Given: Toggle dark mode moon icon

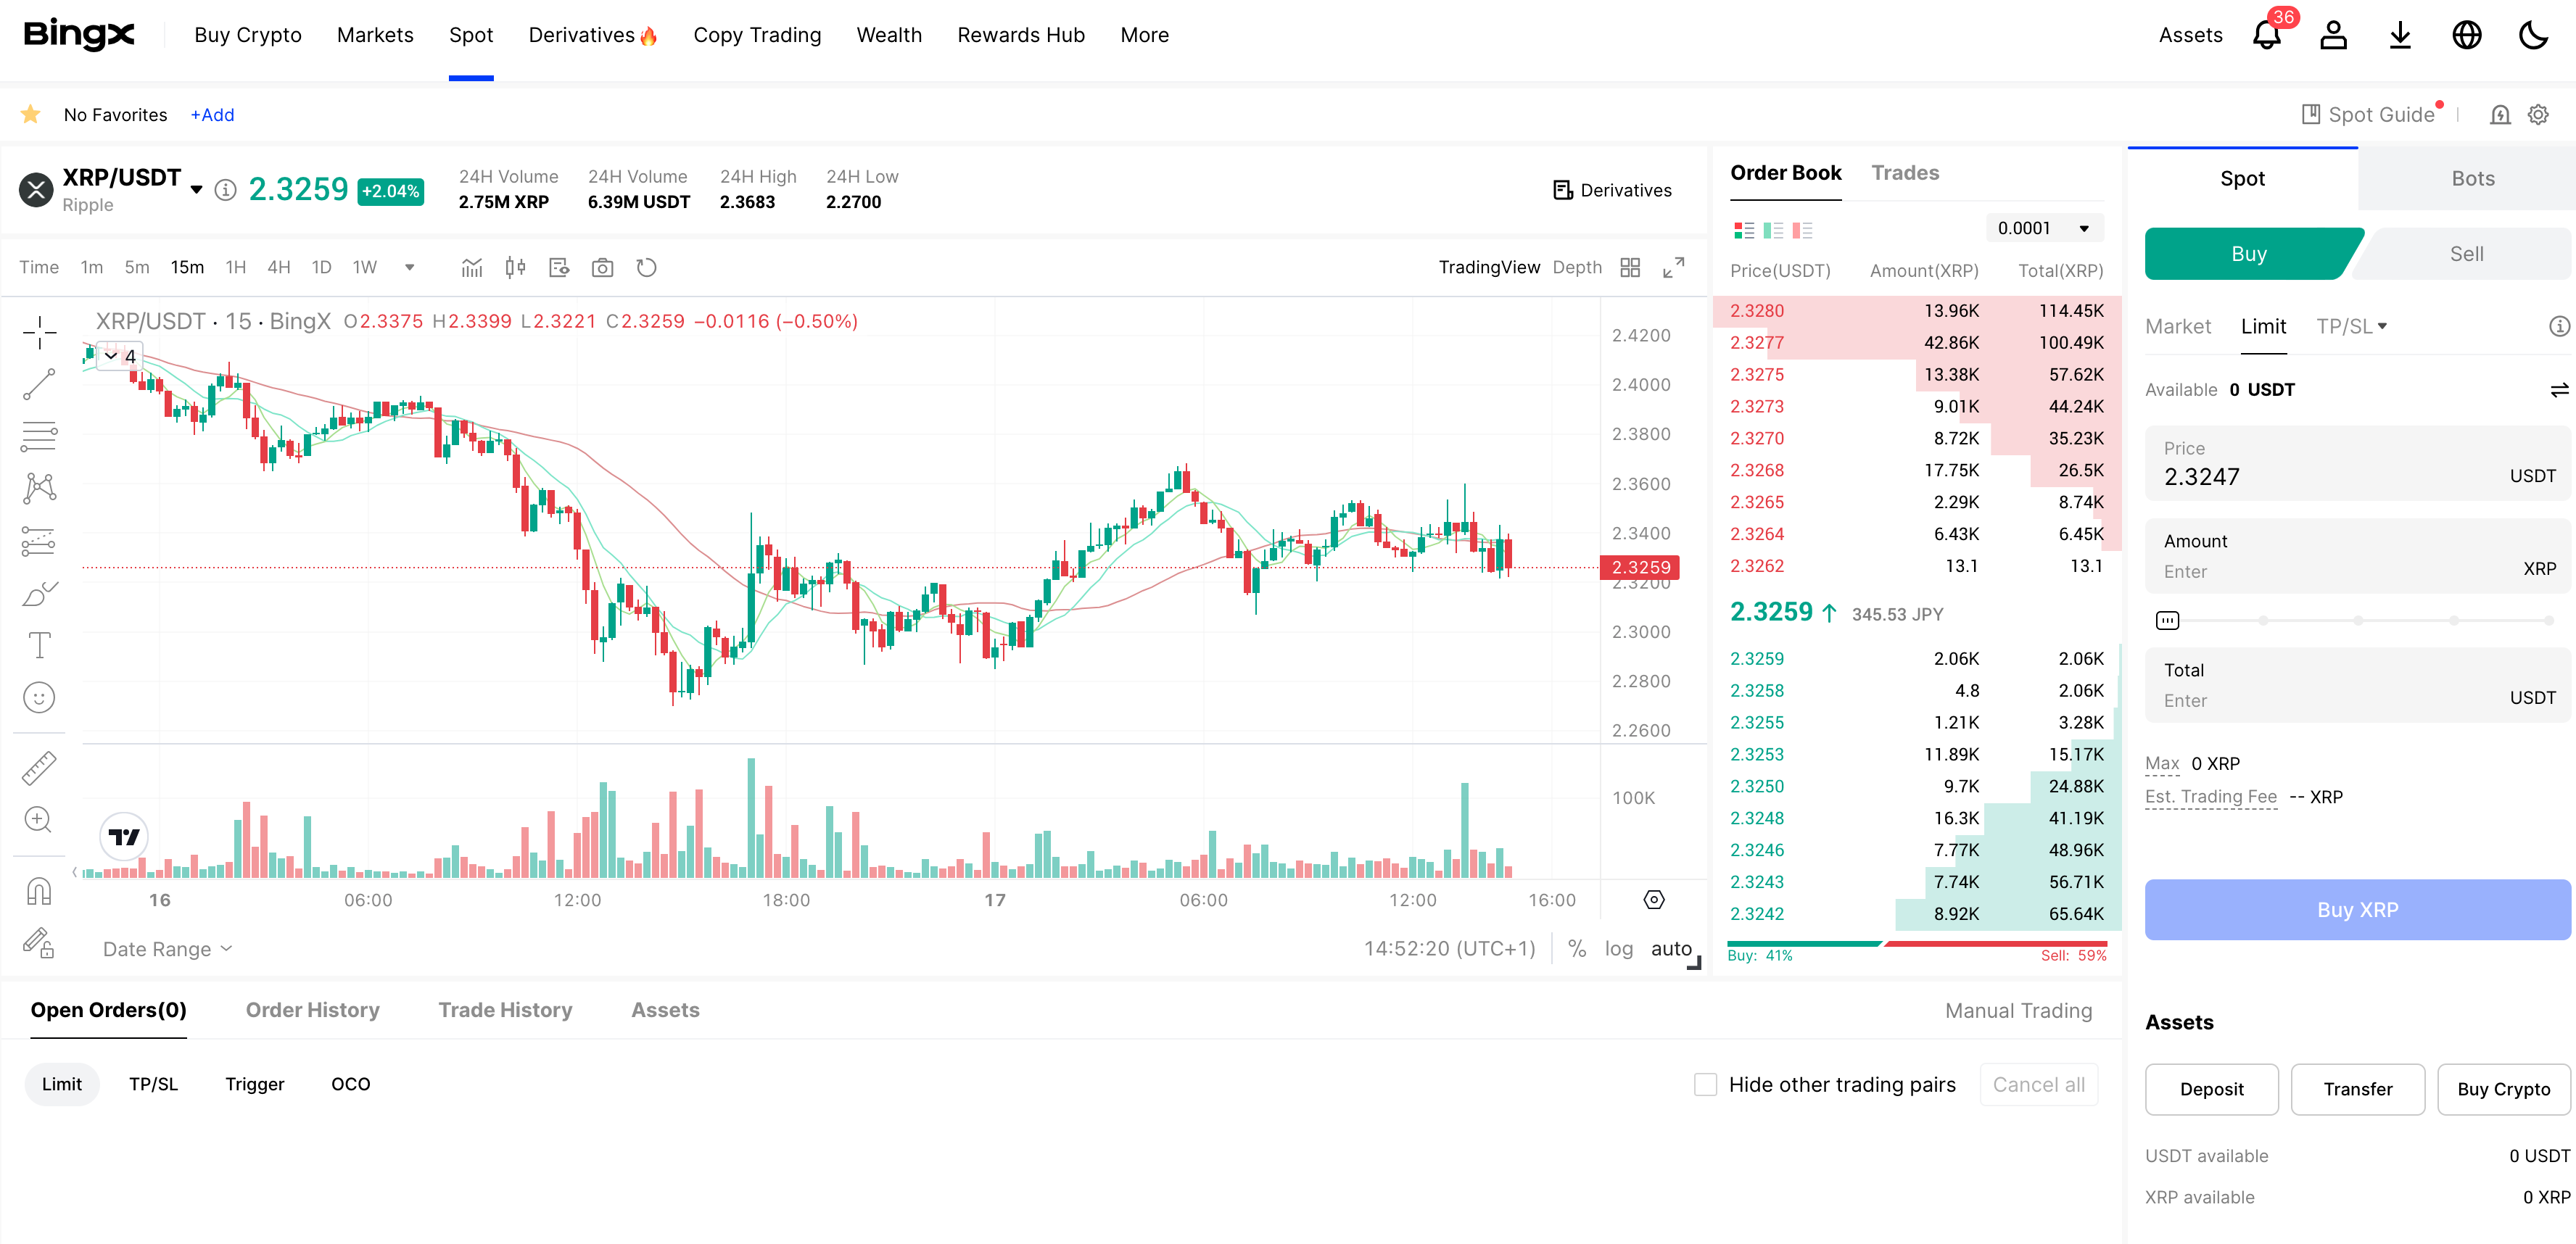Looking at the screenshot, I should pos(2533,35).
